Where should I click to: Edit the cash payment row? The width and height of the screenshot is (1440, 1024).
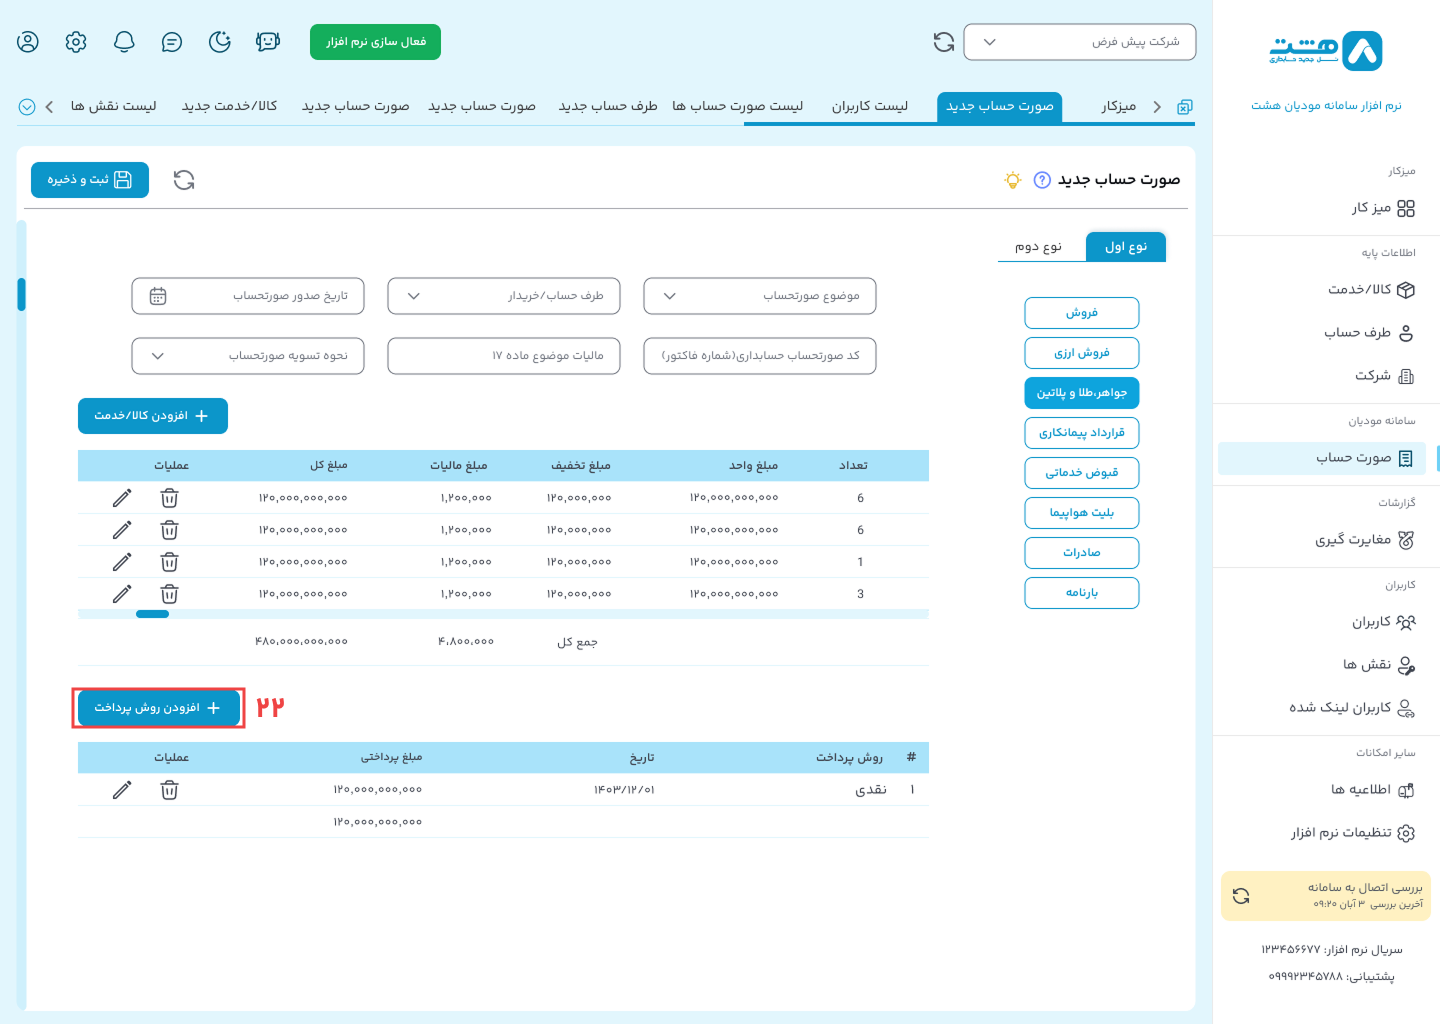[122, 790]
